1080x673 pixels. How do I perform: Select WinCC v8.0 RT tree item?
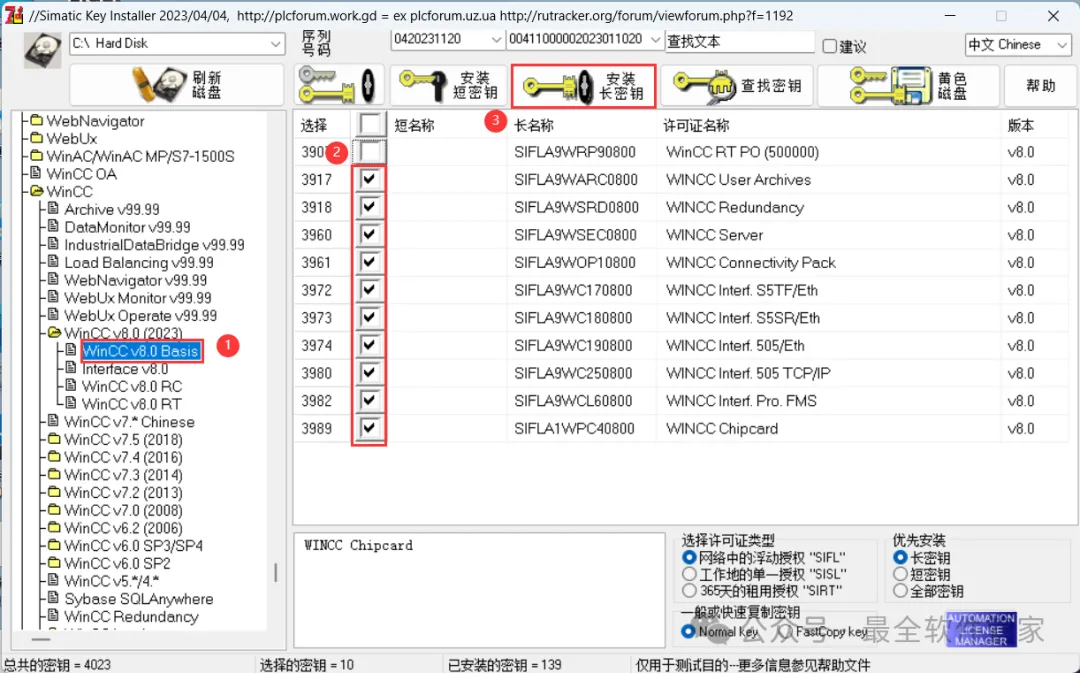point(132,404)
